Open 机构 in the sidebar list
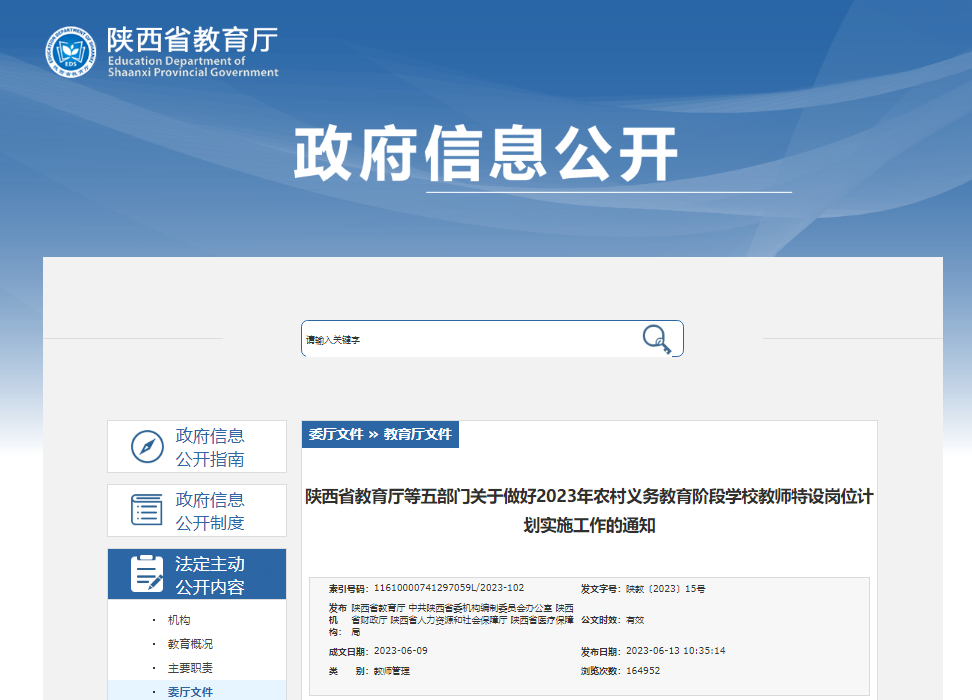972x700 pixels. [x=179, y=621]
